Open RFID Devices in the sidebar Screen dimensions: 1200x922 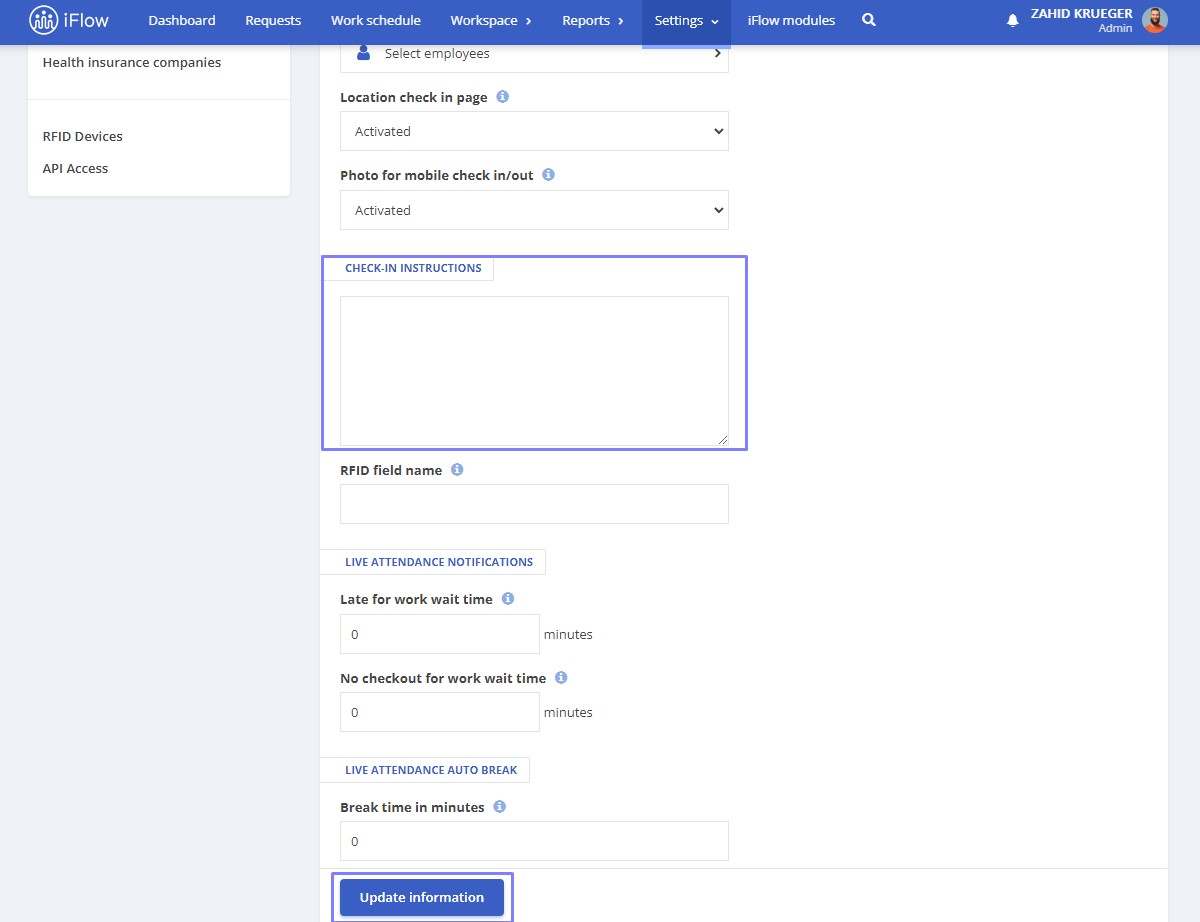[x=83, y=136]
